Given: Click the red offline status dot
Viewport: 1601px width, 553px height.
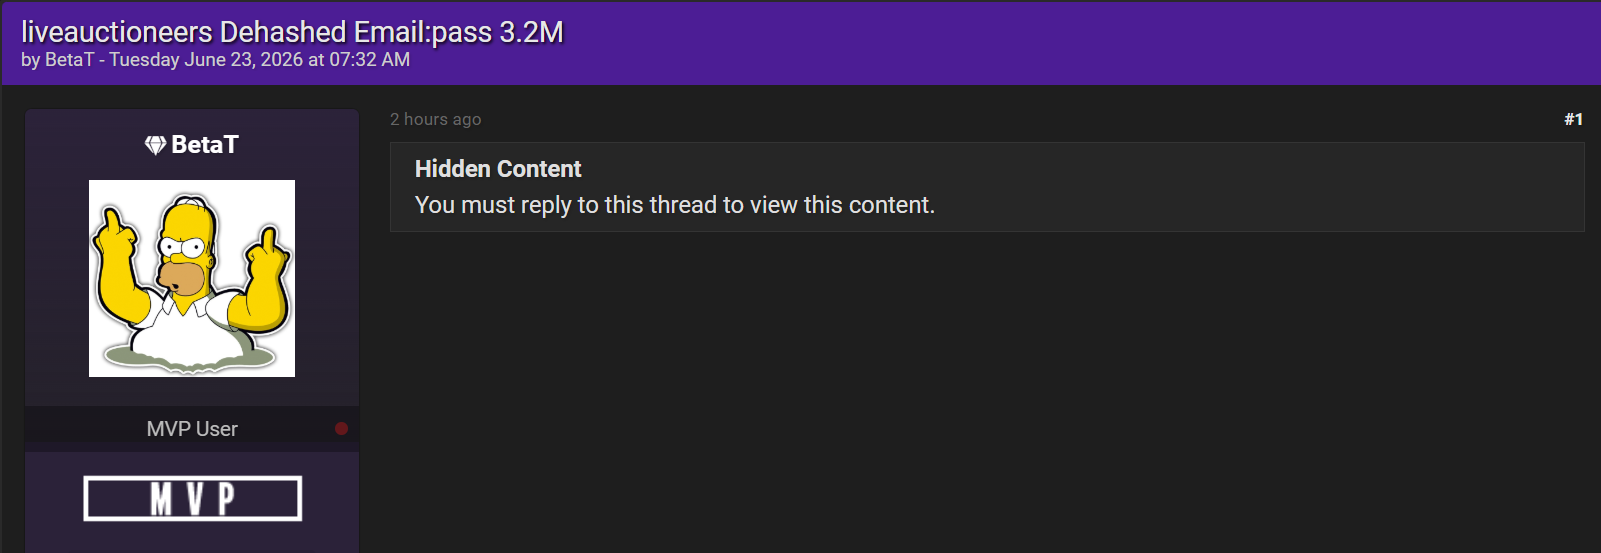Looking at the screenshot, I should [x=341, y=428].
